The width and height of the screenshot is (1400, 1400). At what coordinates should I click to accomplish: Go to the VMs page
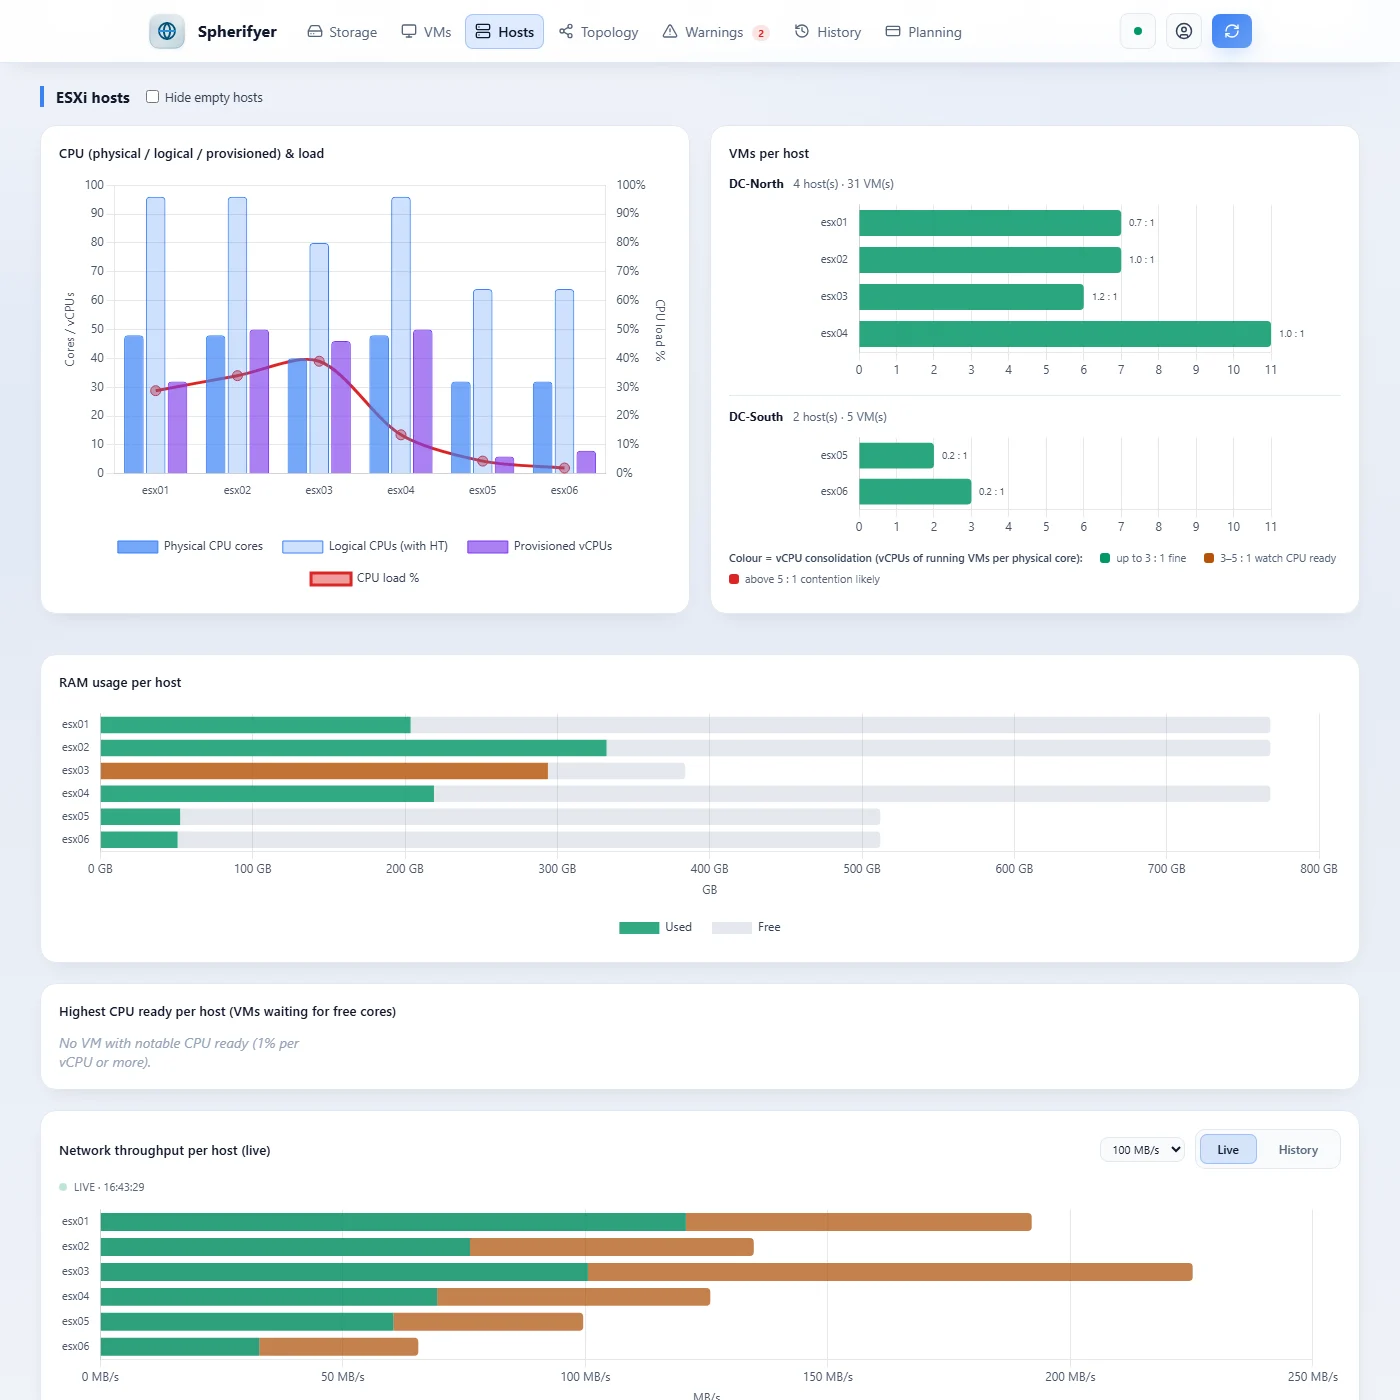(x=426, y=32)
